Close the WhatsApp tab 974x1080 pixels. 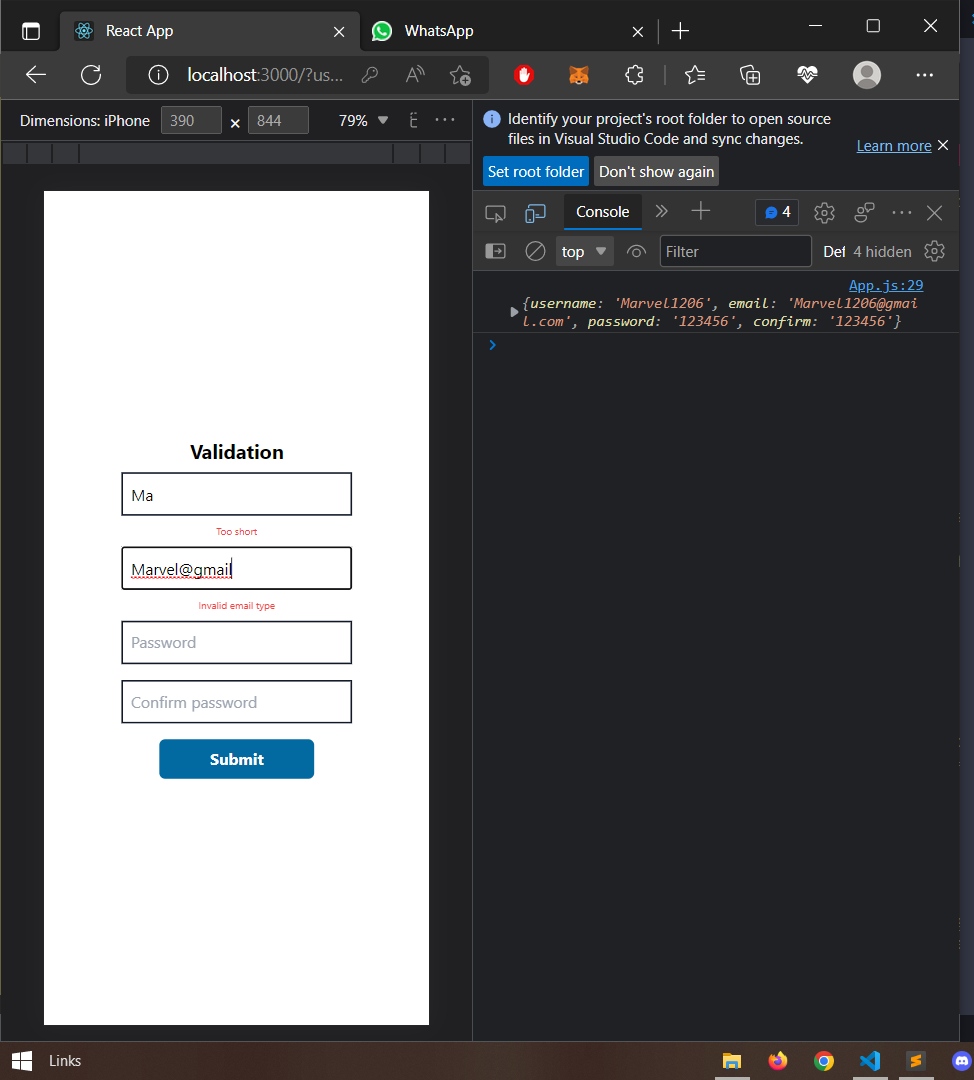638,32
